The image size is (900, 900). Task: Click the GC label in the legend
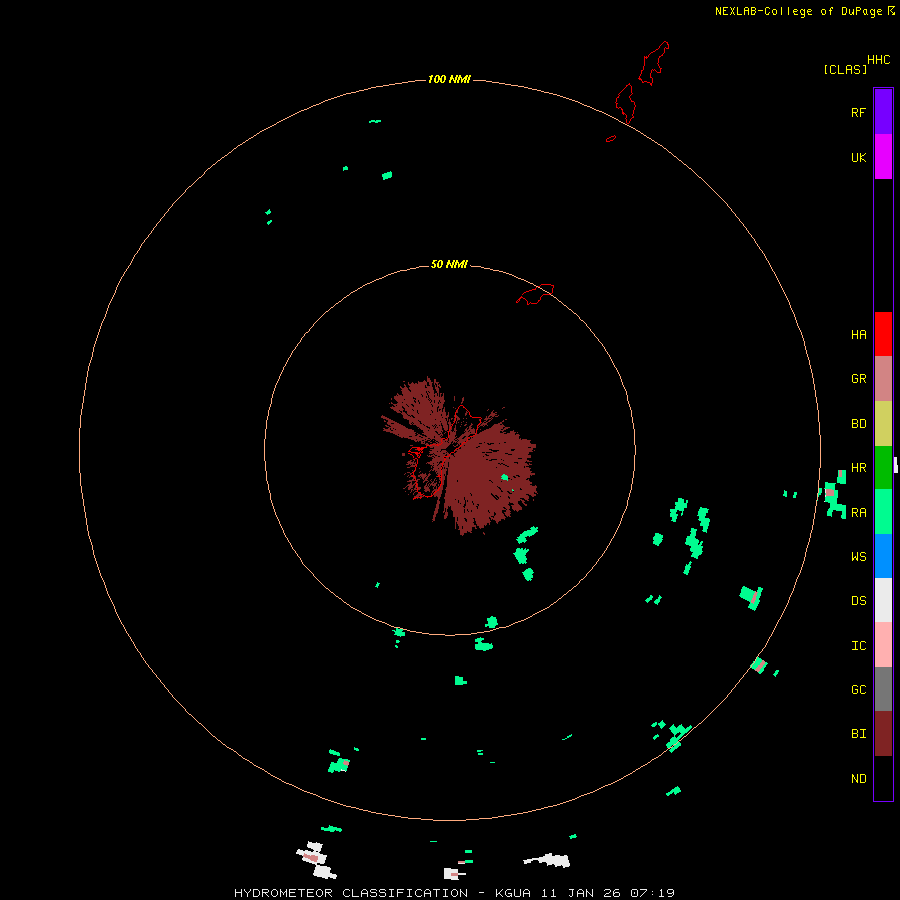(858, 690)
